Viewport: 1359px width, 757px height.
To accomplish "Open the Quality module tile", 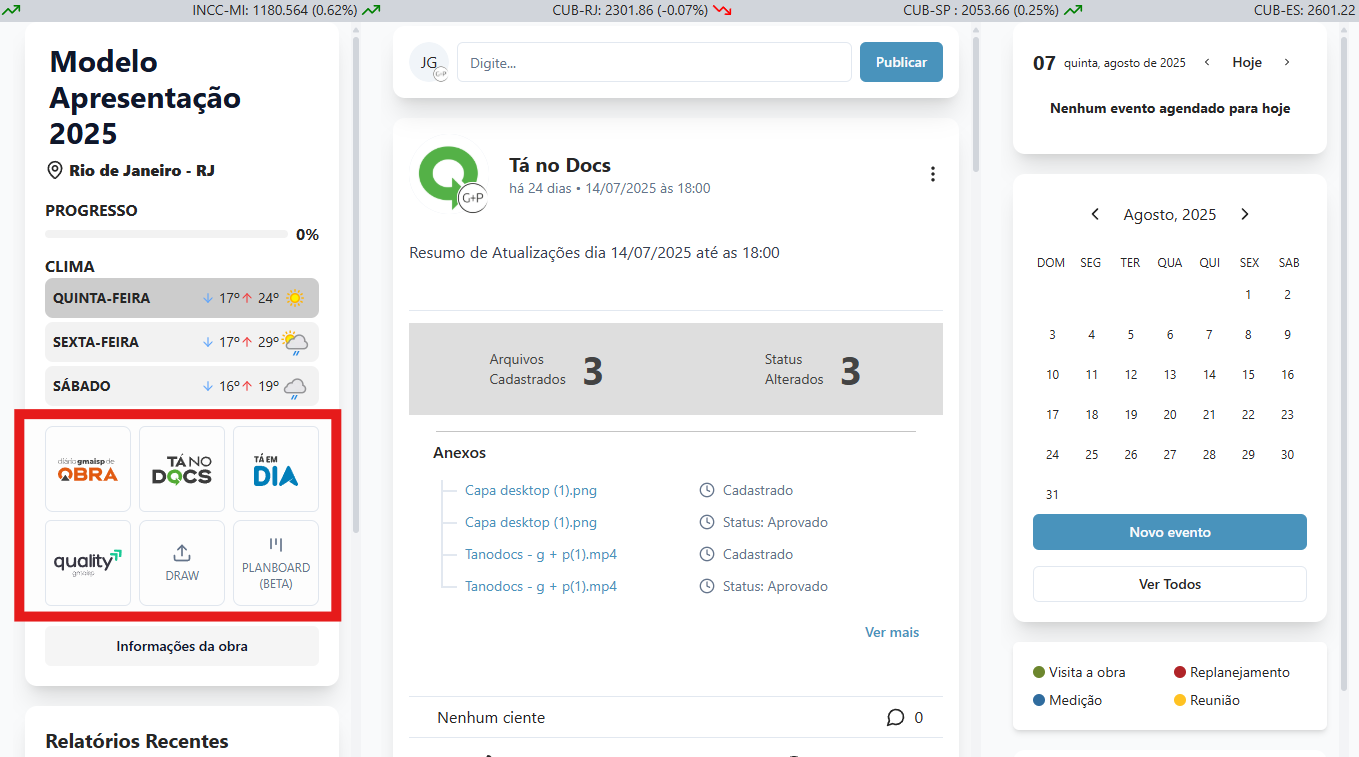I will click(x=88, y=563).
